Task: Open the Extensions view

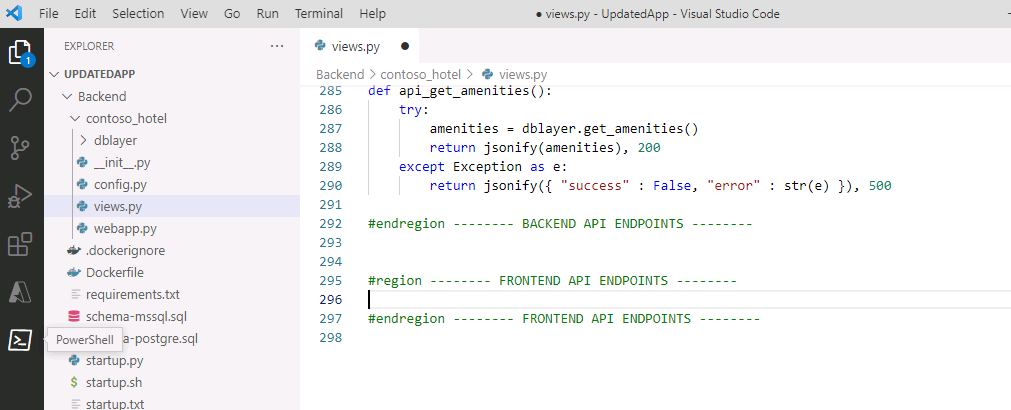Action: coord(21,243)
